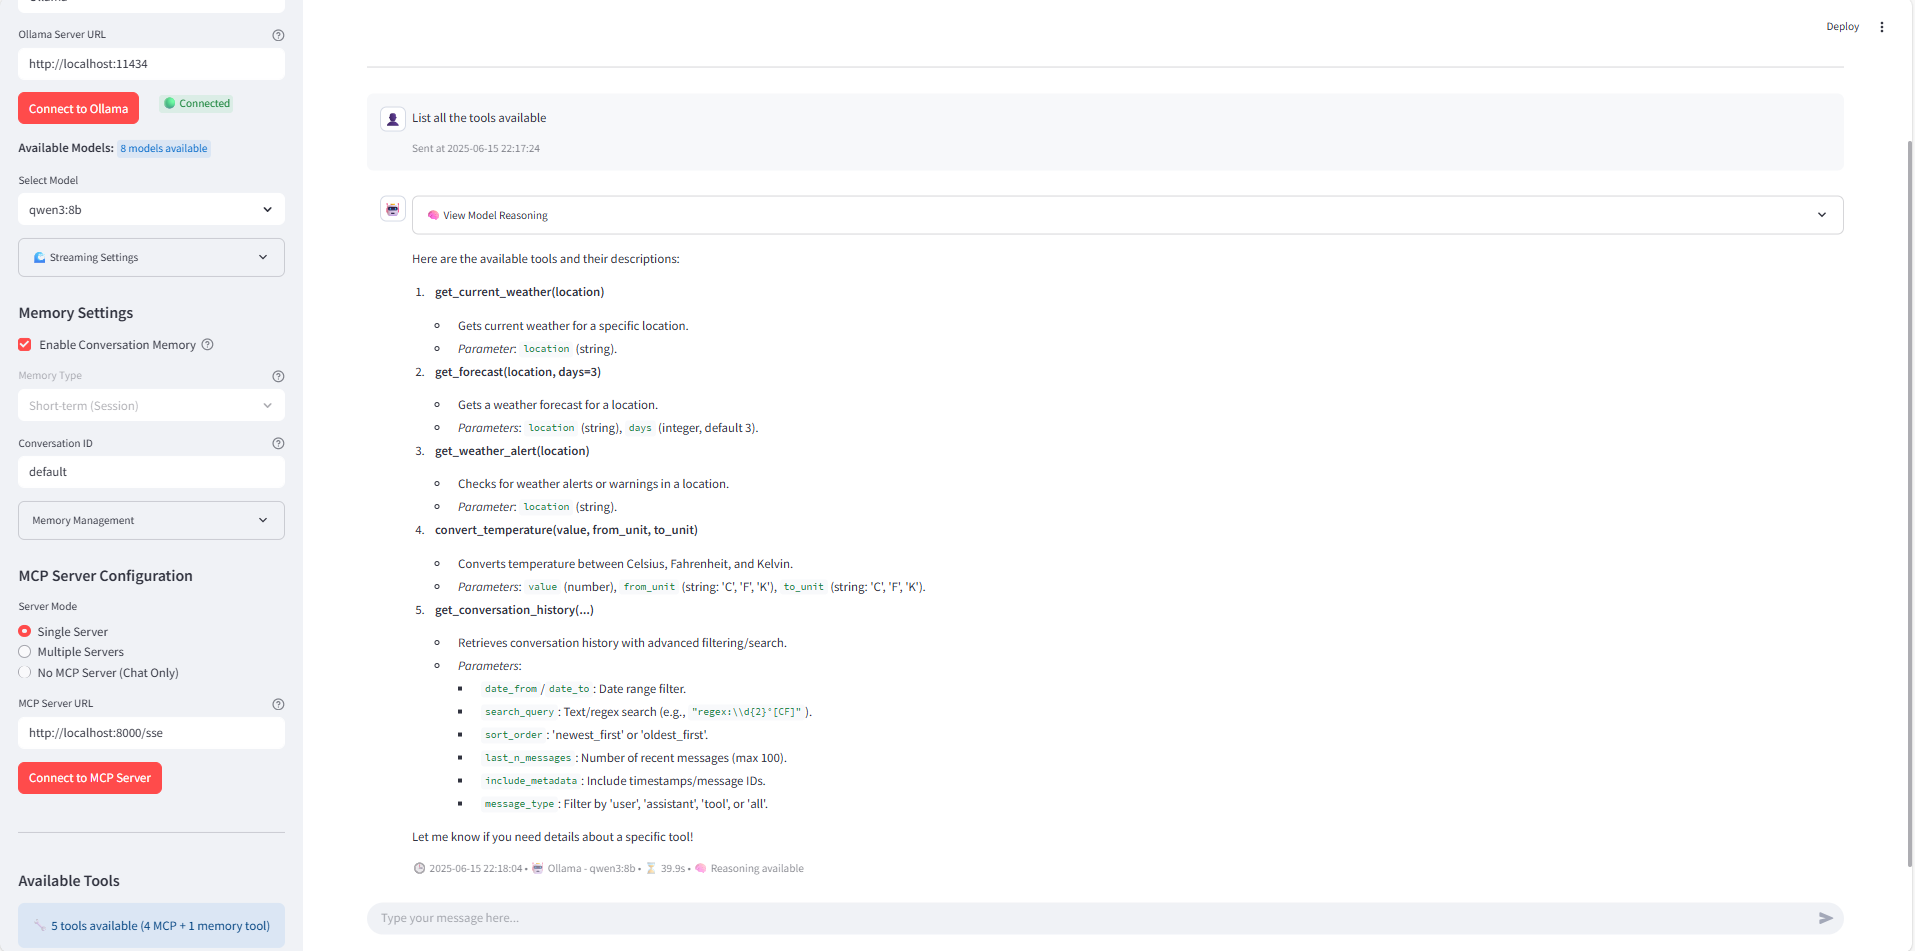1915x951 pixels.
Task: Click the last_n_messages parameter code text
Action: (528, 758)
